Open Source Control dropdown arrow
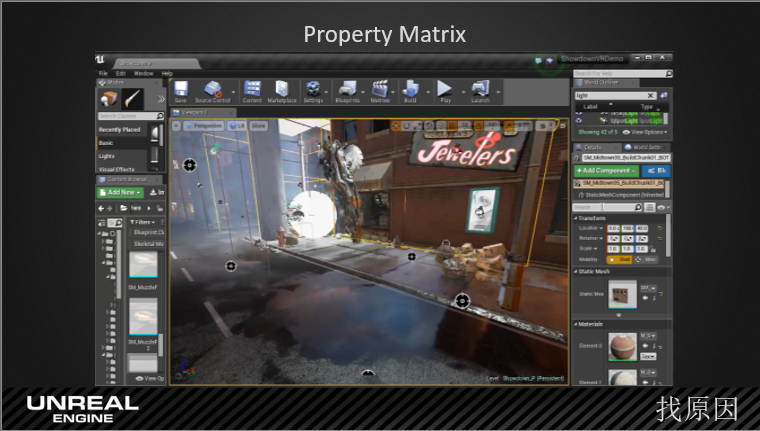This screenshot has width=760, height=431. coord(234,92)
